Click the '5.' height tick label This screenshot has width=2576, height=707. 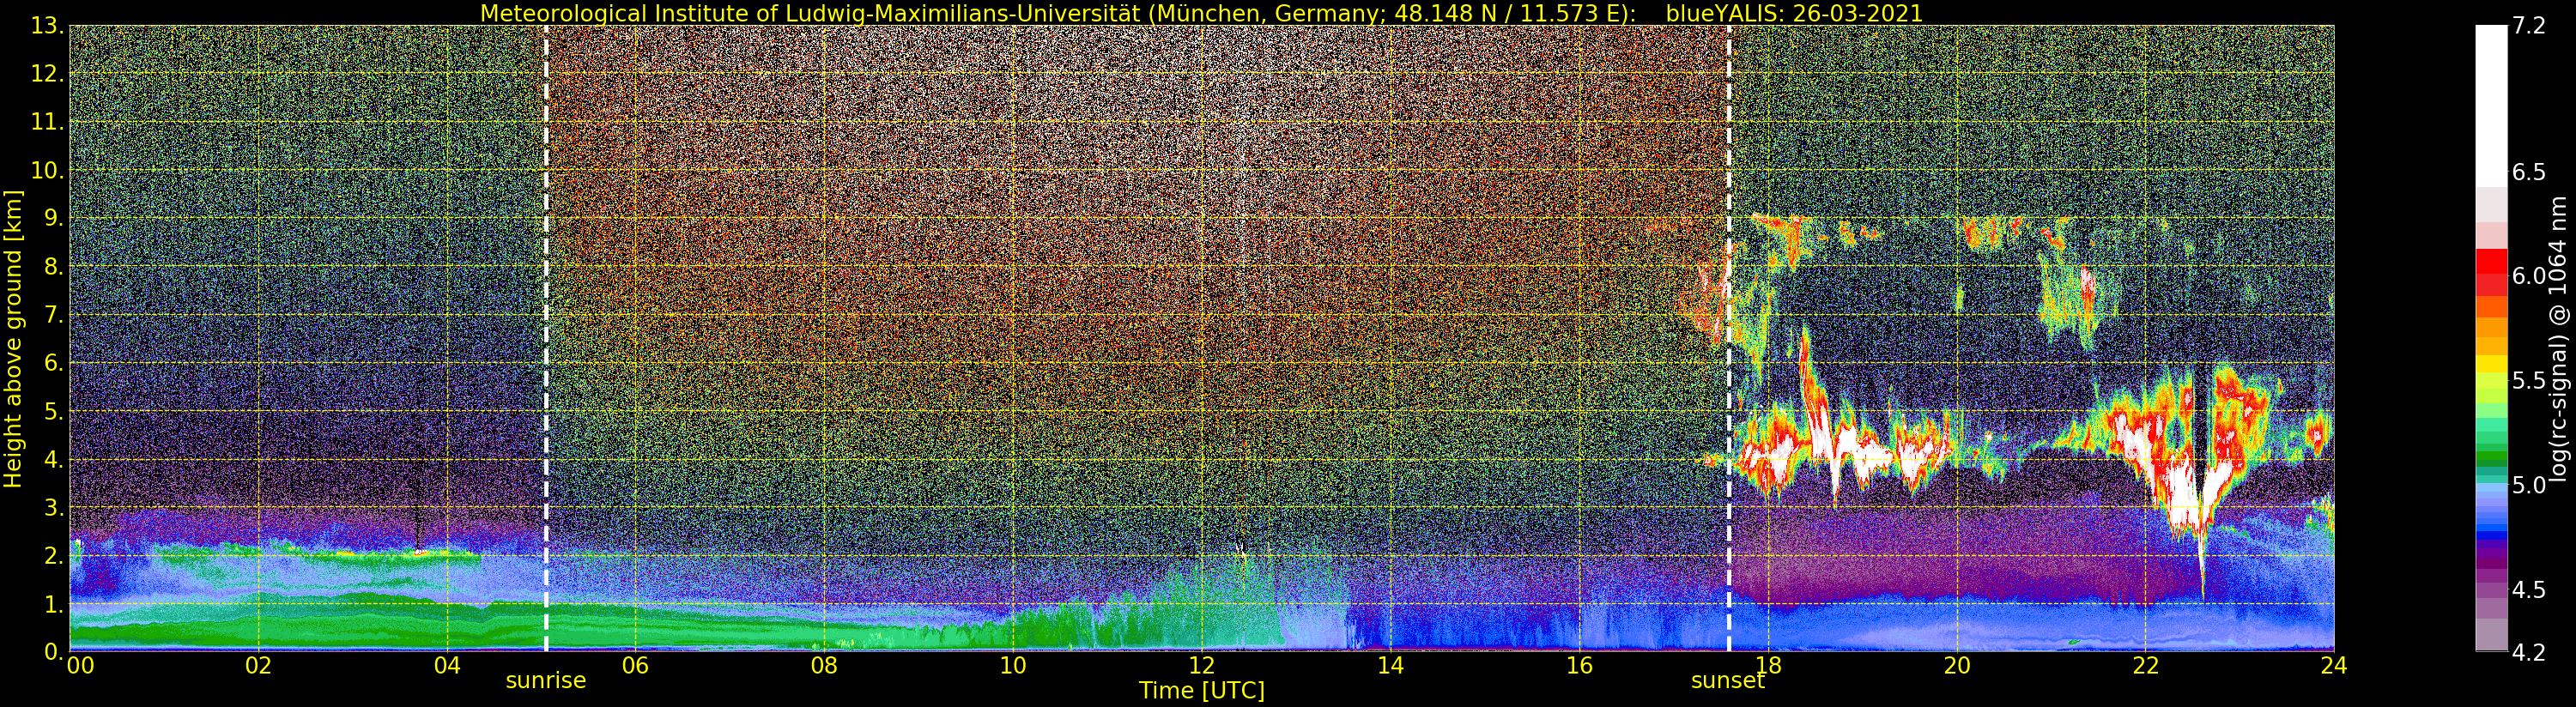click(x=54, y=411)
